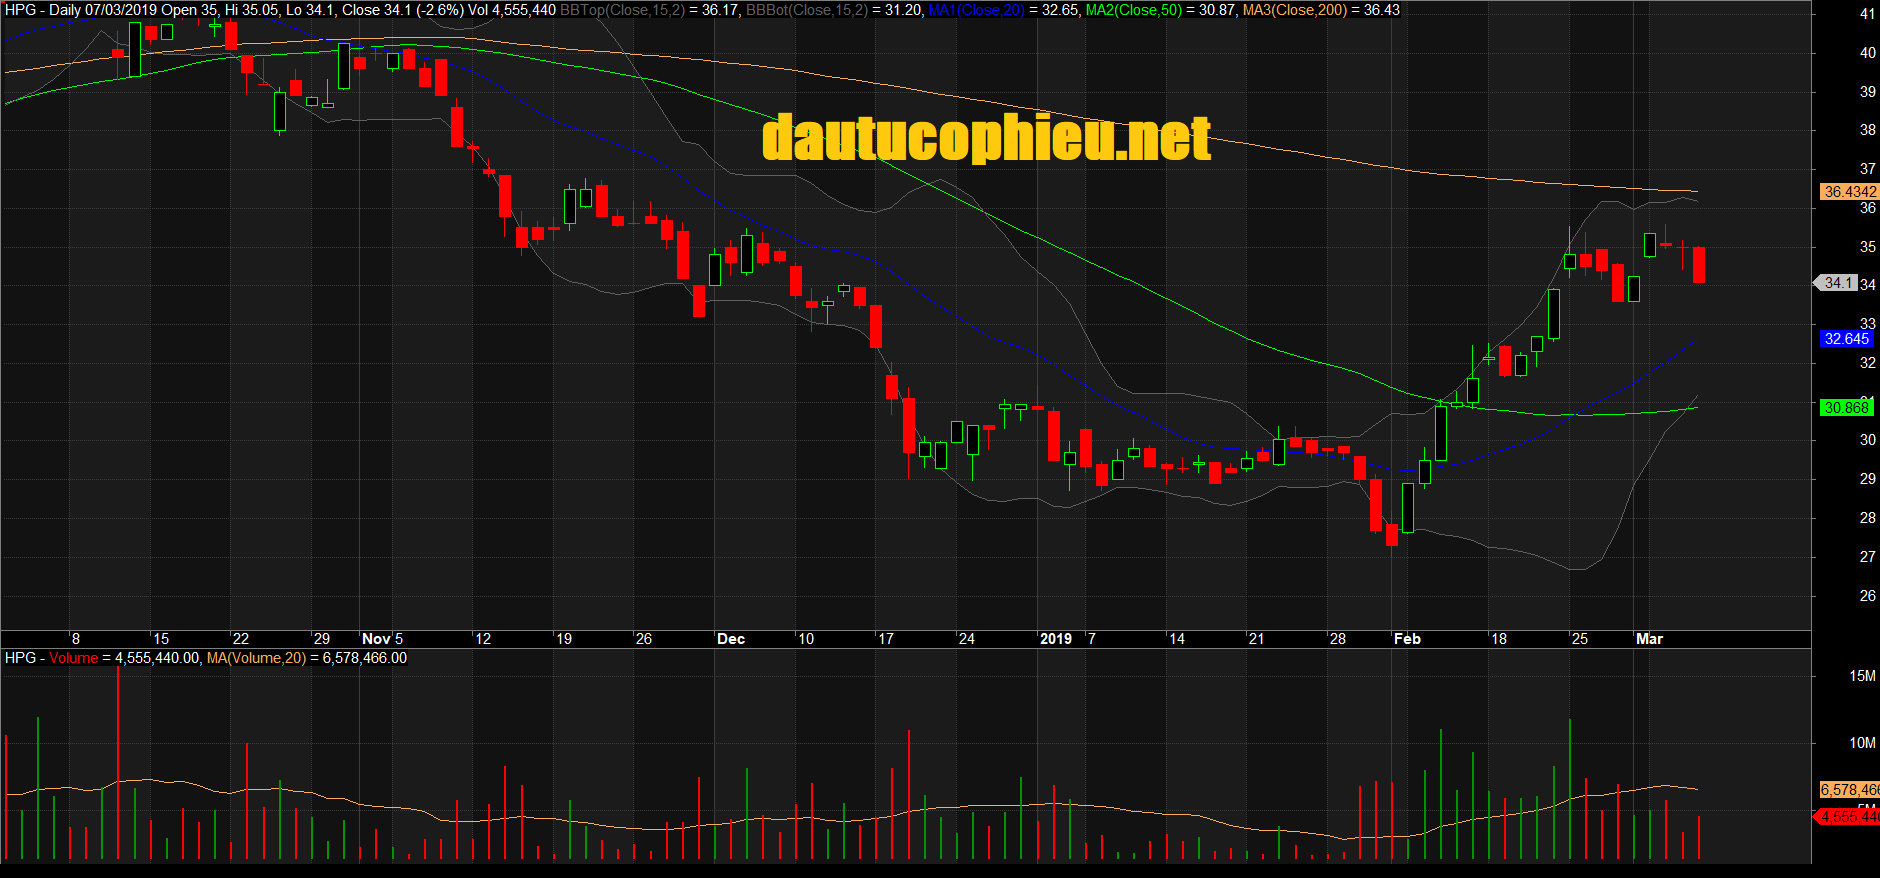The height and width of the screenshot is (878, 1880).
Task: Click the blue 32.645 price tag
Action: (x=1845, y=339)
